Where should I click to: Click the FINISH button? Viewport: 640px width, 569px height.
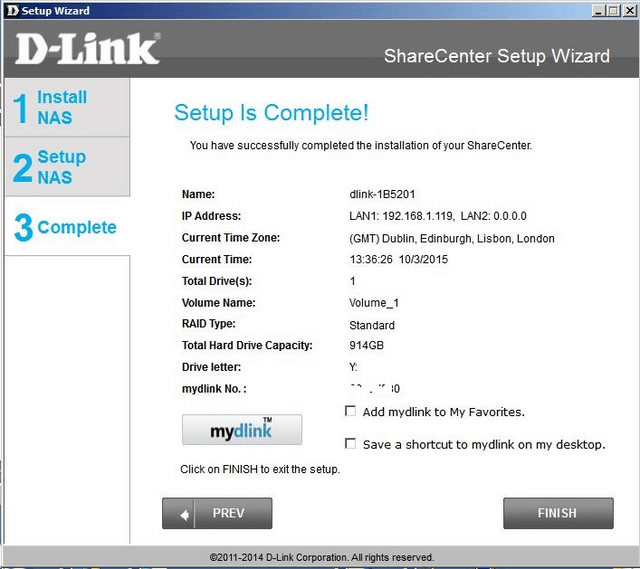[x=558, y=513]
